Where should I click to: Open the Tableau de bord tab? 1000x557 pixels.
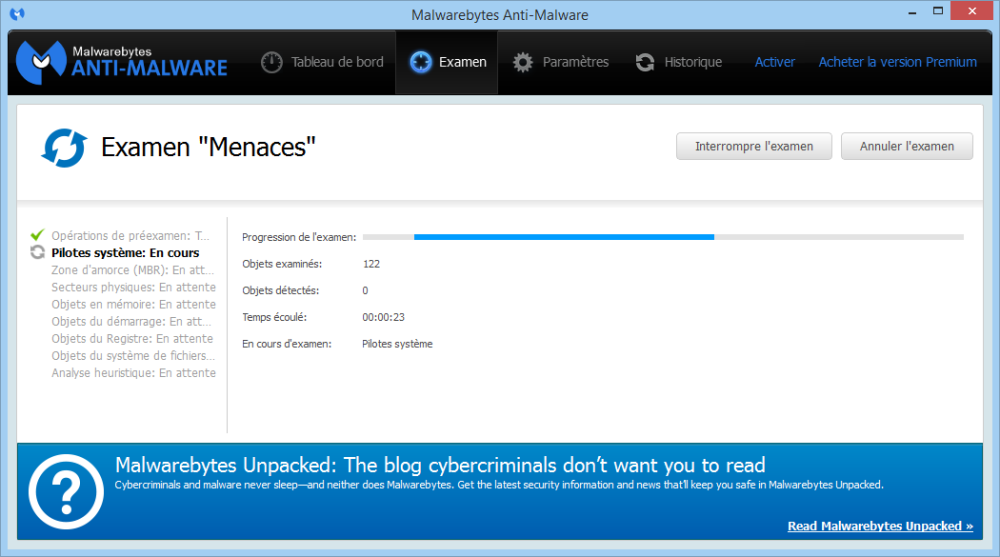coord(322,62)
